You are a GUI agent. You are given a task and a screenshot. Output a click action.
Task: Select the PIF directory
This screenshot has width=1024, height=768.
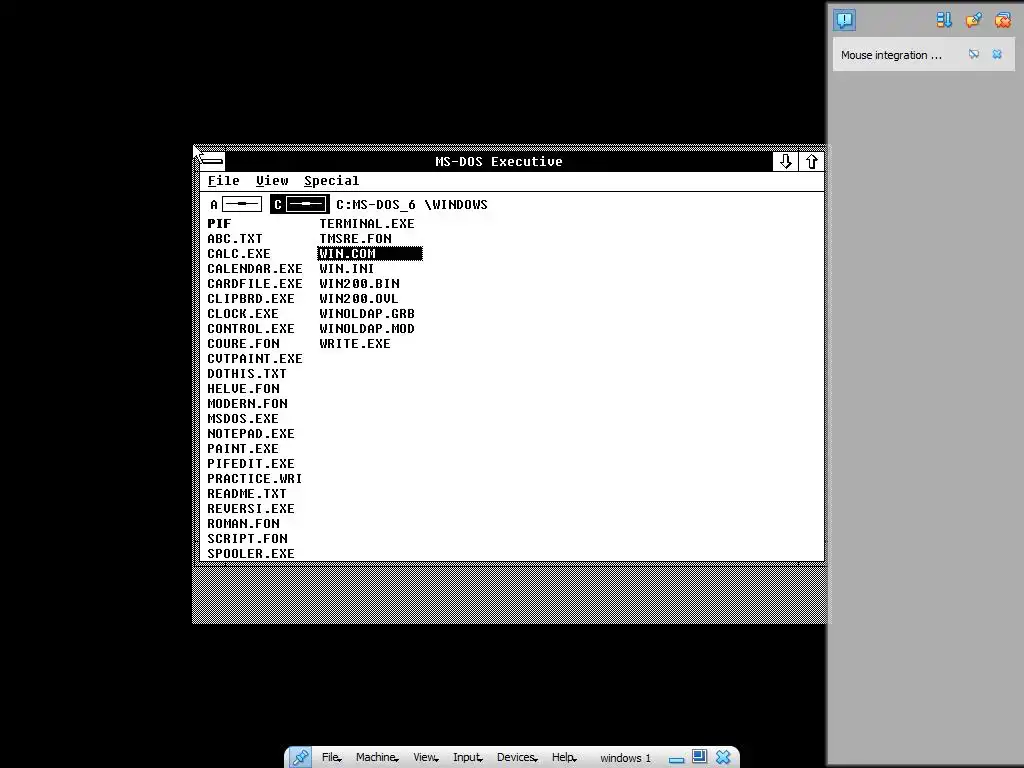click(x=219, y=223)
